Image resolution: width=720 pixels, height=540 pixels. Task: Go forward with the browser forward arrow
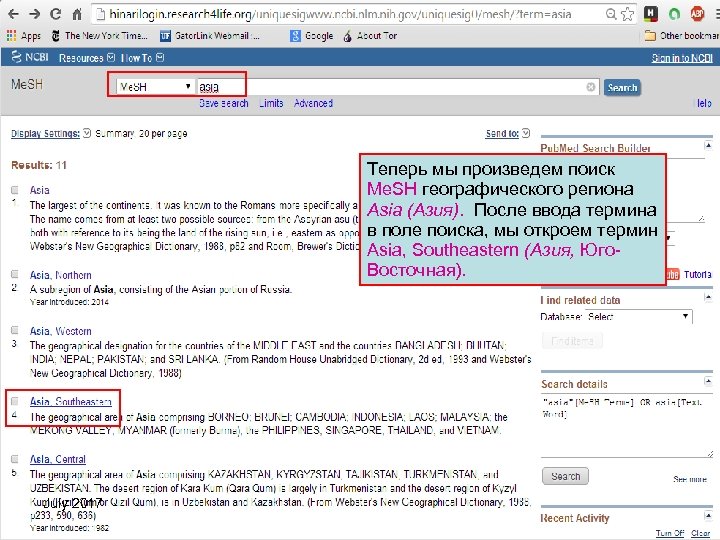tap(35, 14)
